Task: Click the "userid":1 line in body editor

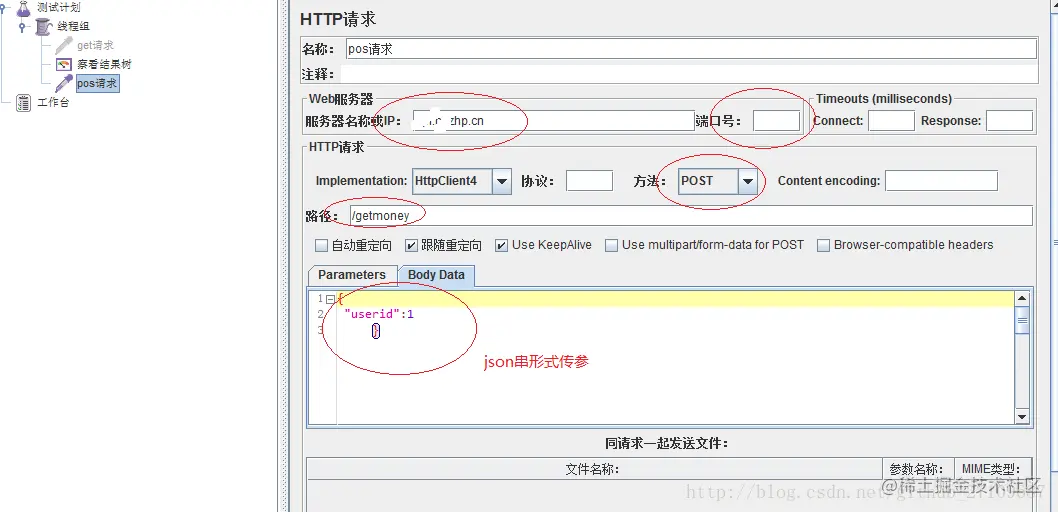Action: click(379, 314)
